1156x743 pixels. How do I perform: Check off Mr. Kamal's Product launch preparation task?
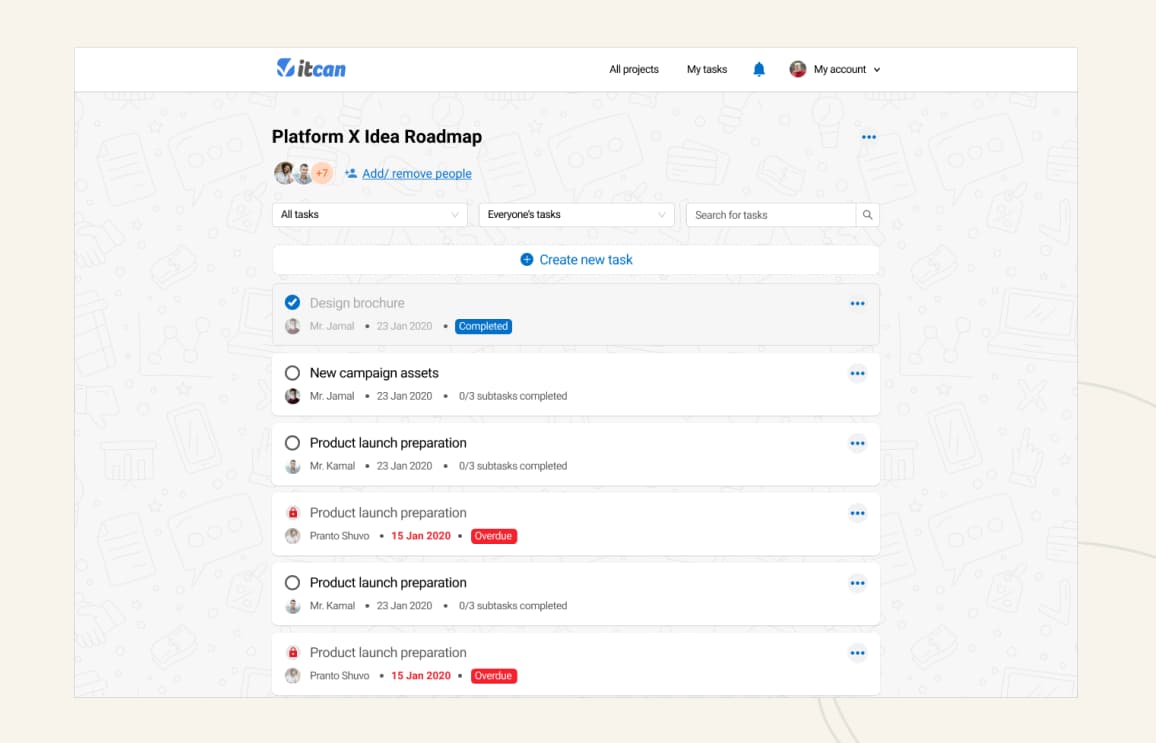[292, 442]
